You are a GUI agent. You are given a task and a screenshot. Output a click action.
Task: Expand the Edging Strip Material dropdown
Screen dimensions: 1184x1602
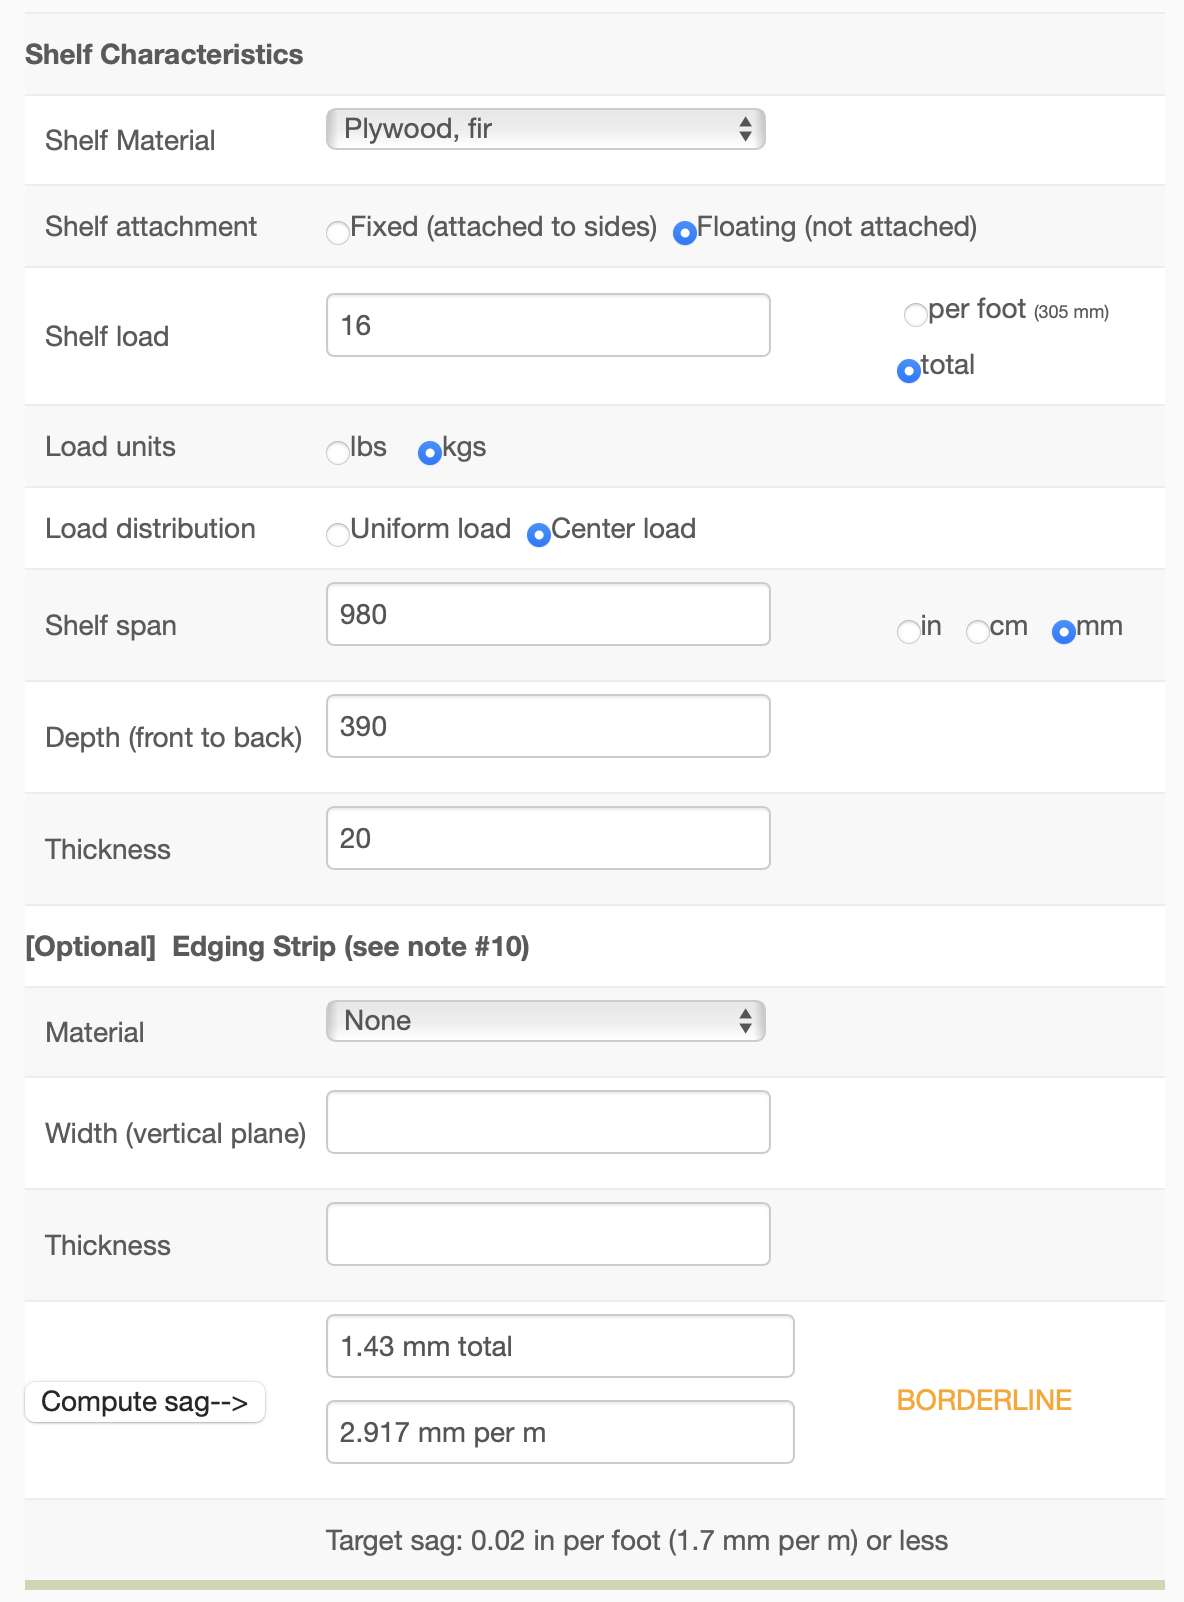(545, 1021)
